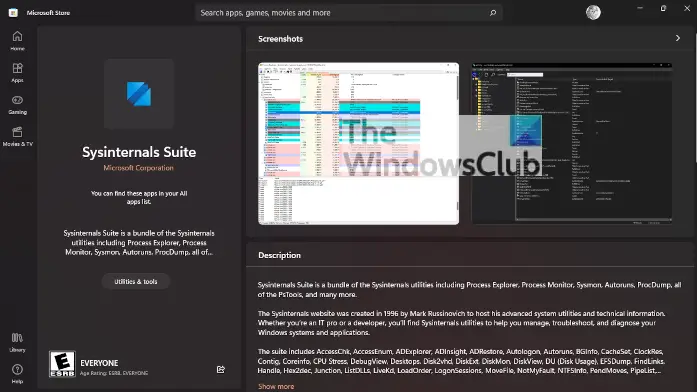Open Help from the sidebar

point(17,374)
